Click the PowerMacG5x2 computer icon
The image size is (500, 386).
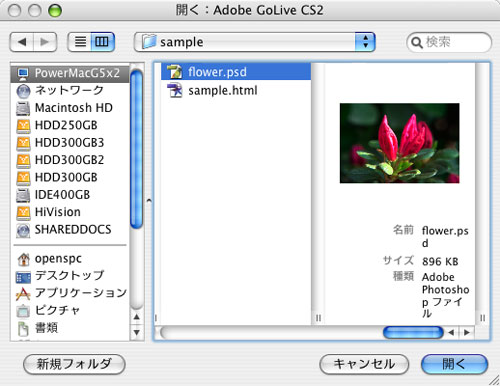point(23,74)
